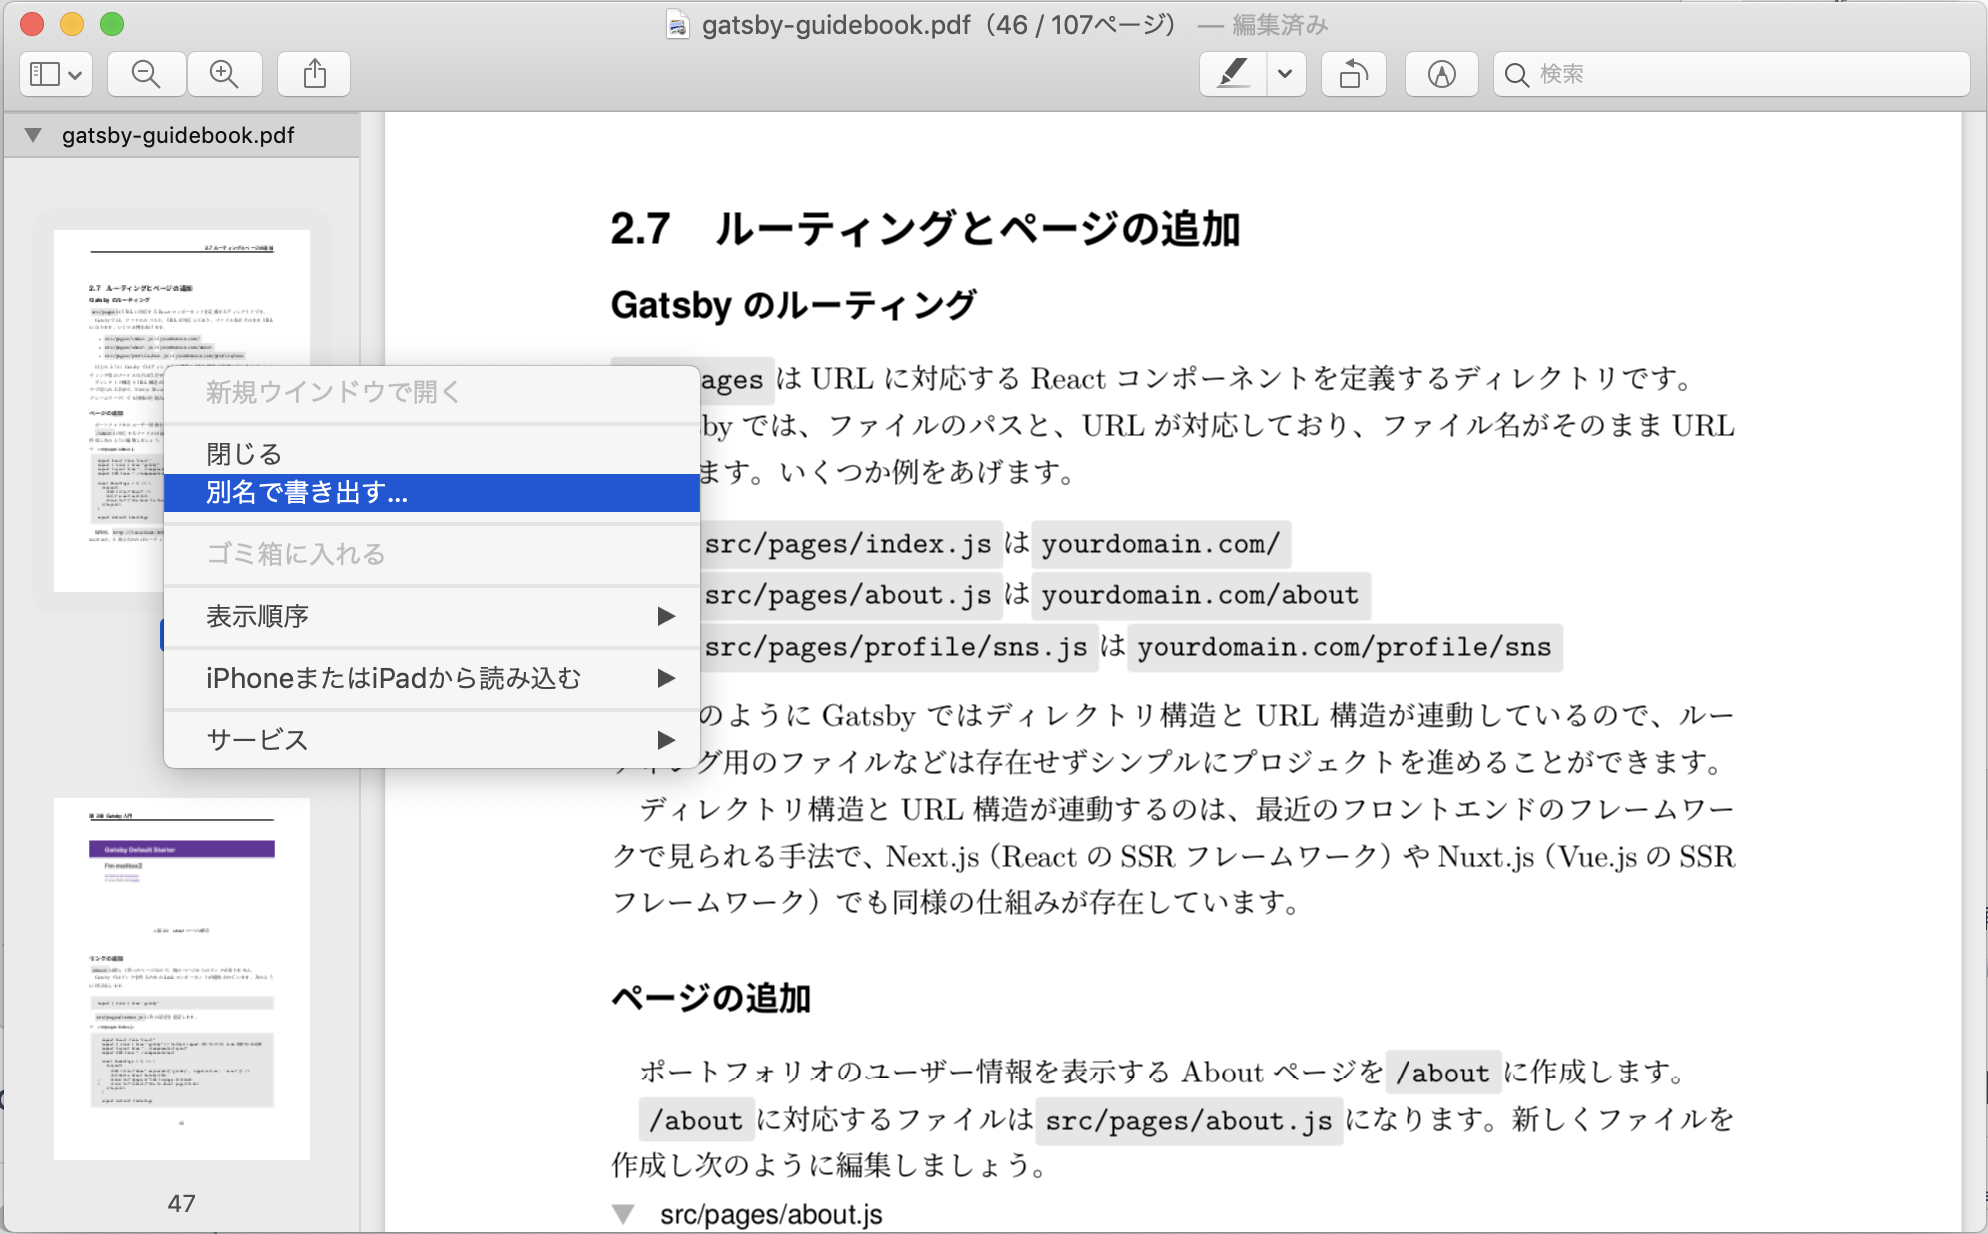
Task: Click the heading 2.7 ルーティングとページの追加
Action: 925,229
